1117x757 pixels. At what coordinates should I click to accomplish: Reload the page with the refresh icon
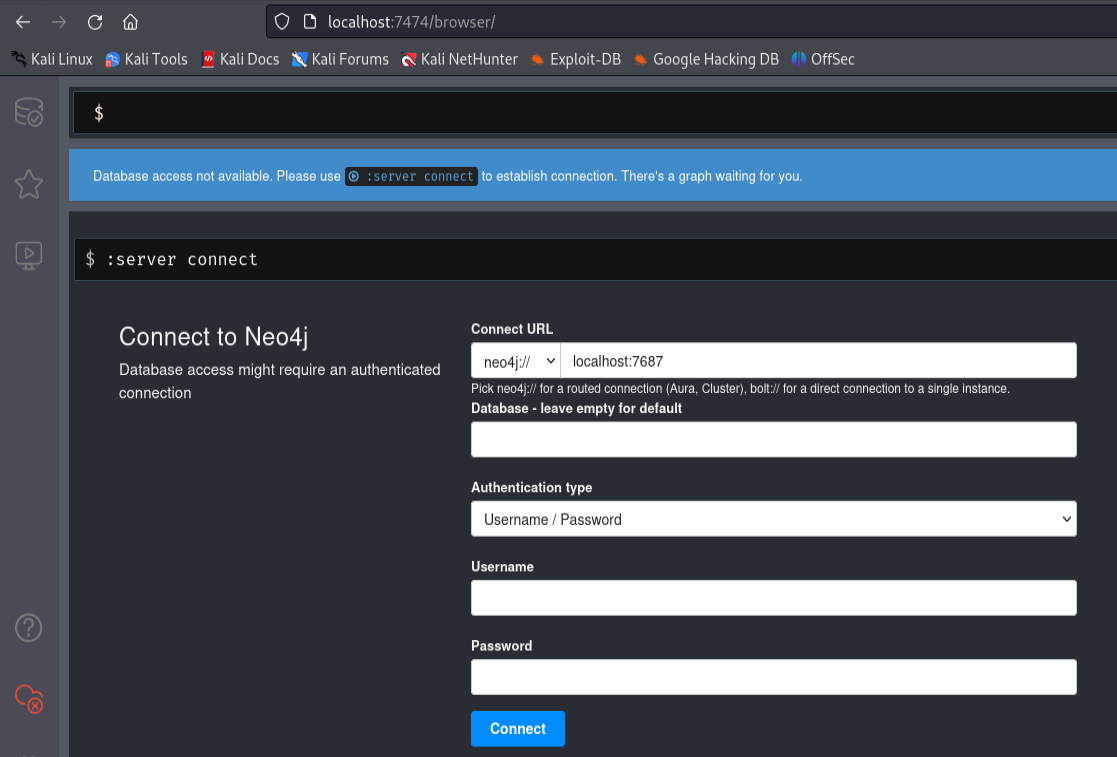pos(95,22)
